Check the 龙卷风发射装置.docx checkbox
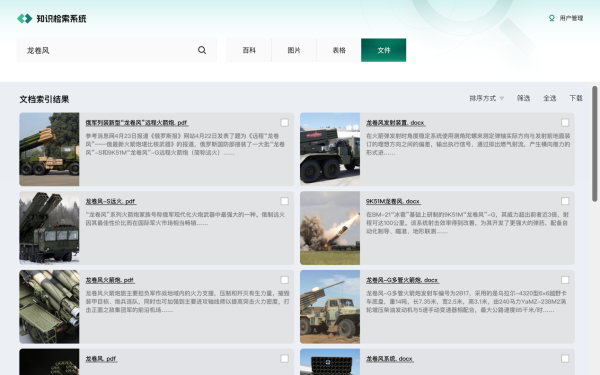The width and height of the screenshot is (600, 375). 565,122
